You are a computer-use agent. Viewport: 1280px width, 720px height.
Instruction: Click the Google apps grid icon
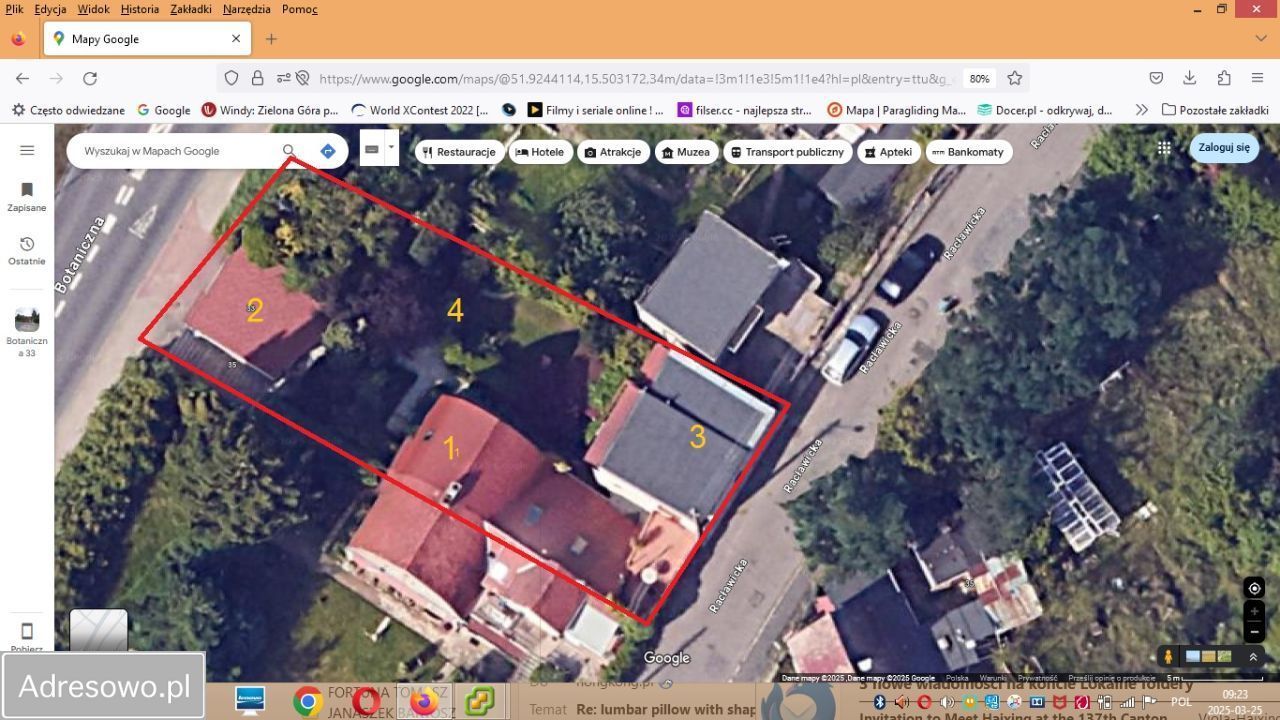[1163, 147]
